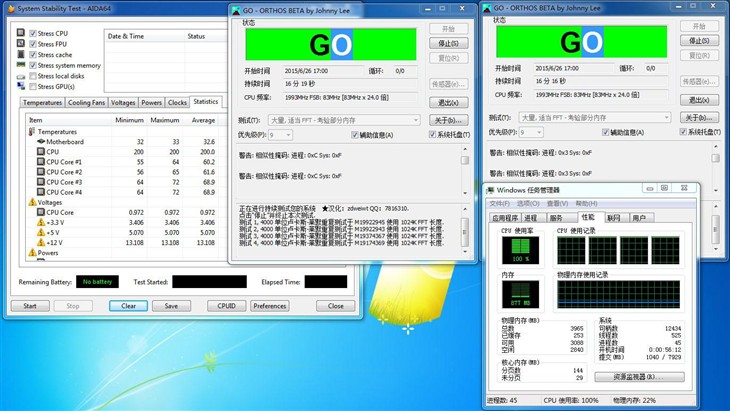The image size is (730, 411).
Task: Open the 测试(T) dropdown in right ORTHOS window
Action: (x=595, y=118)
